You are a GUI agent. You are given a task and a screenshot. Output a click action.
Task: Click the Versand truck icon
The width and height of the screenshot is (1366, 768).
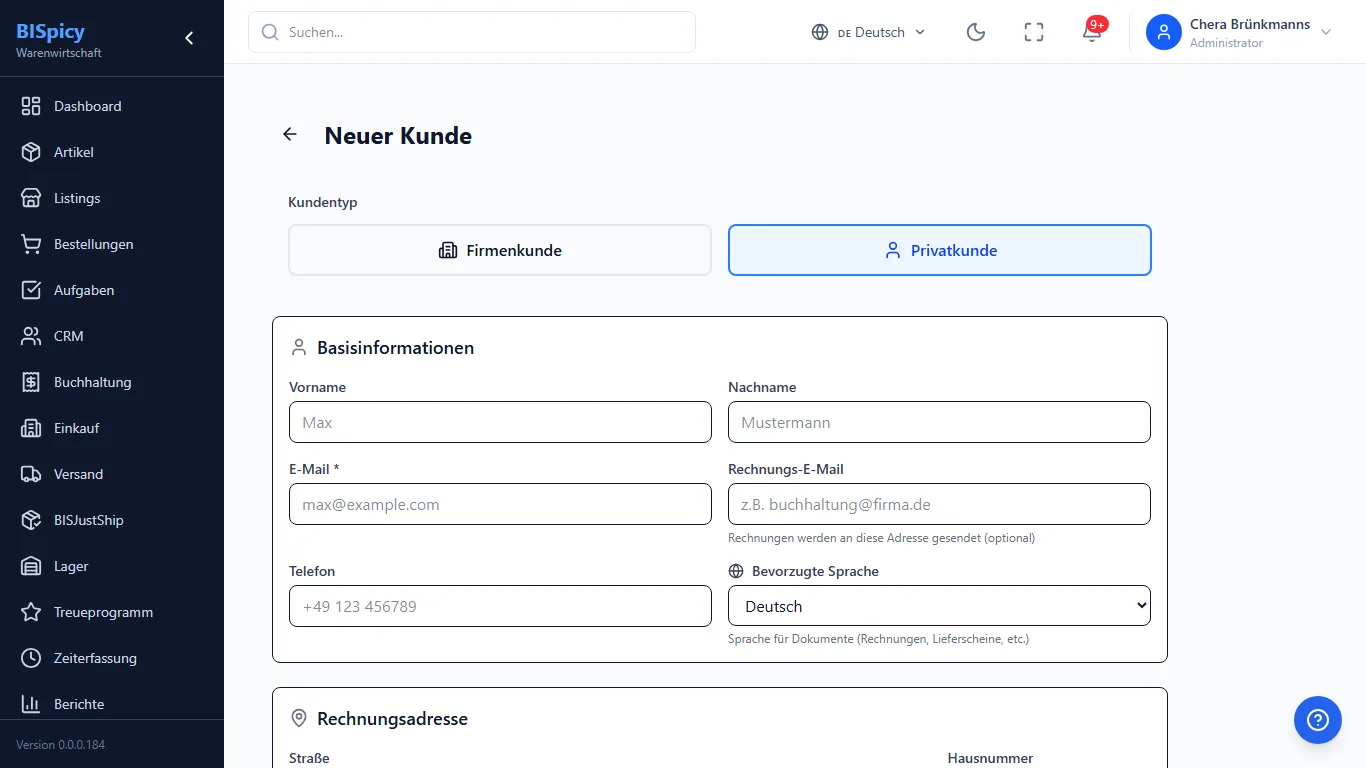(x=31, y=474)
